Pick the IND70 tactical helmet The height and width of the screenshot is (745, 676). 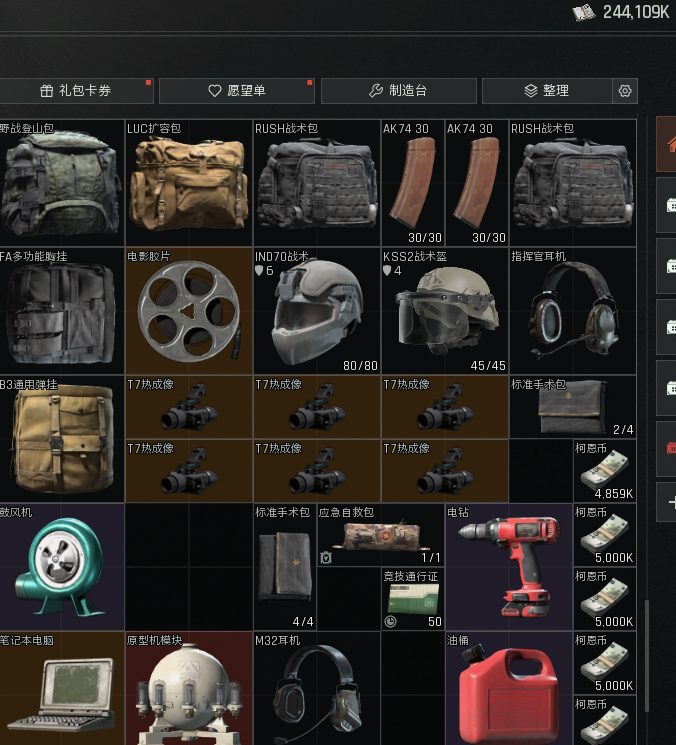point(316,311)
